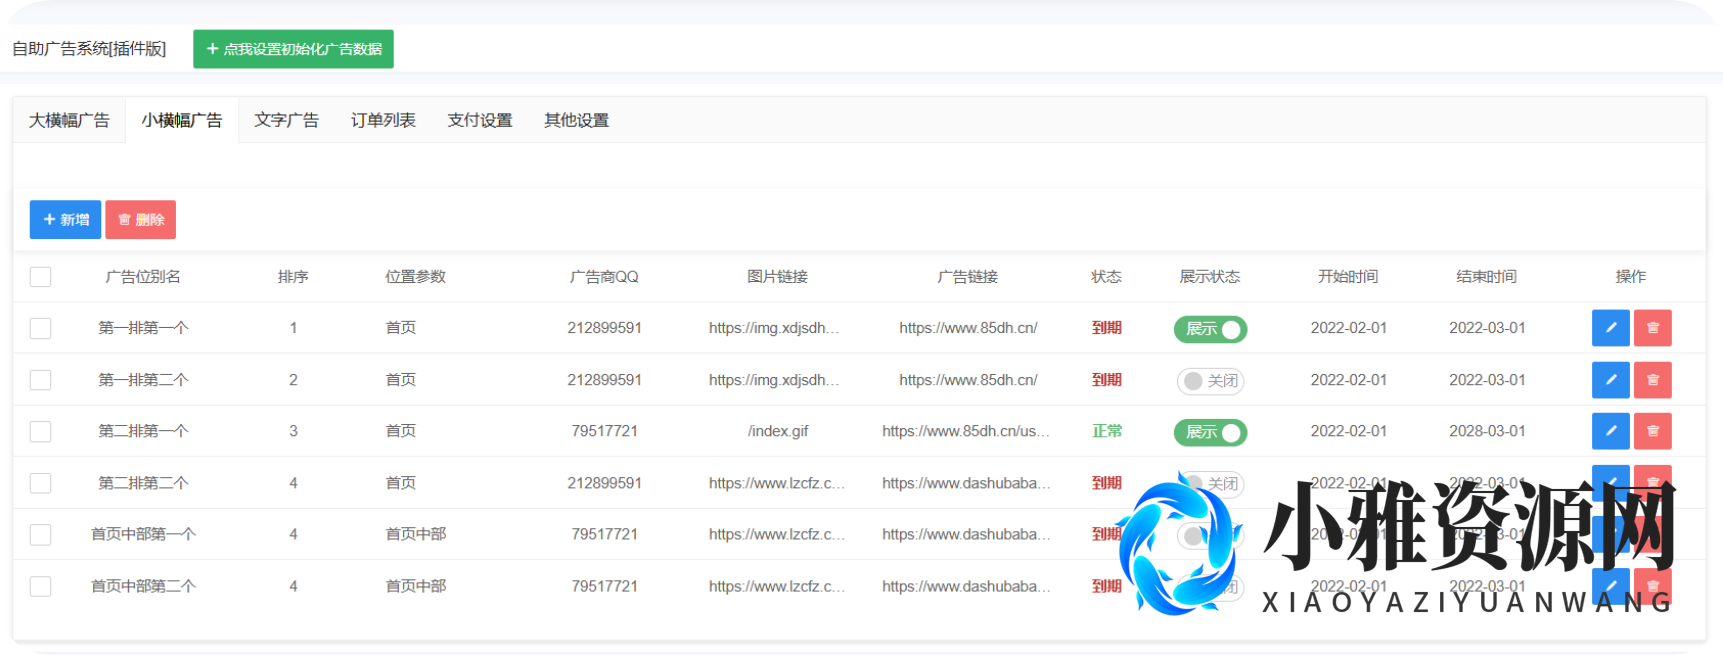Click QQ 212899591 in 第二排第二个 row
The height and width of the screenshot is (655, 1723).
(604, 483)
